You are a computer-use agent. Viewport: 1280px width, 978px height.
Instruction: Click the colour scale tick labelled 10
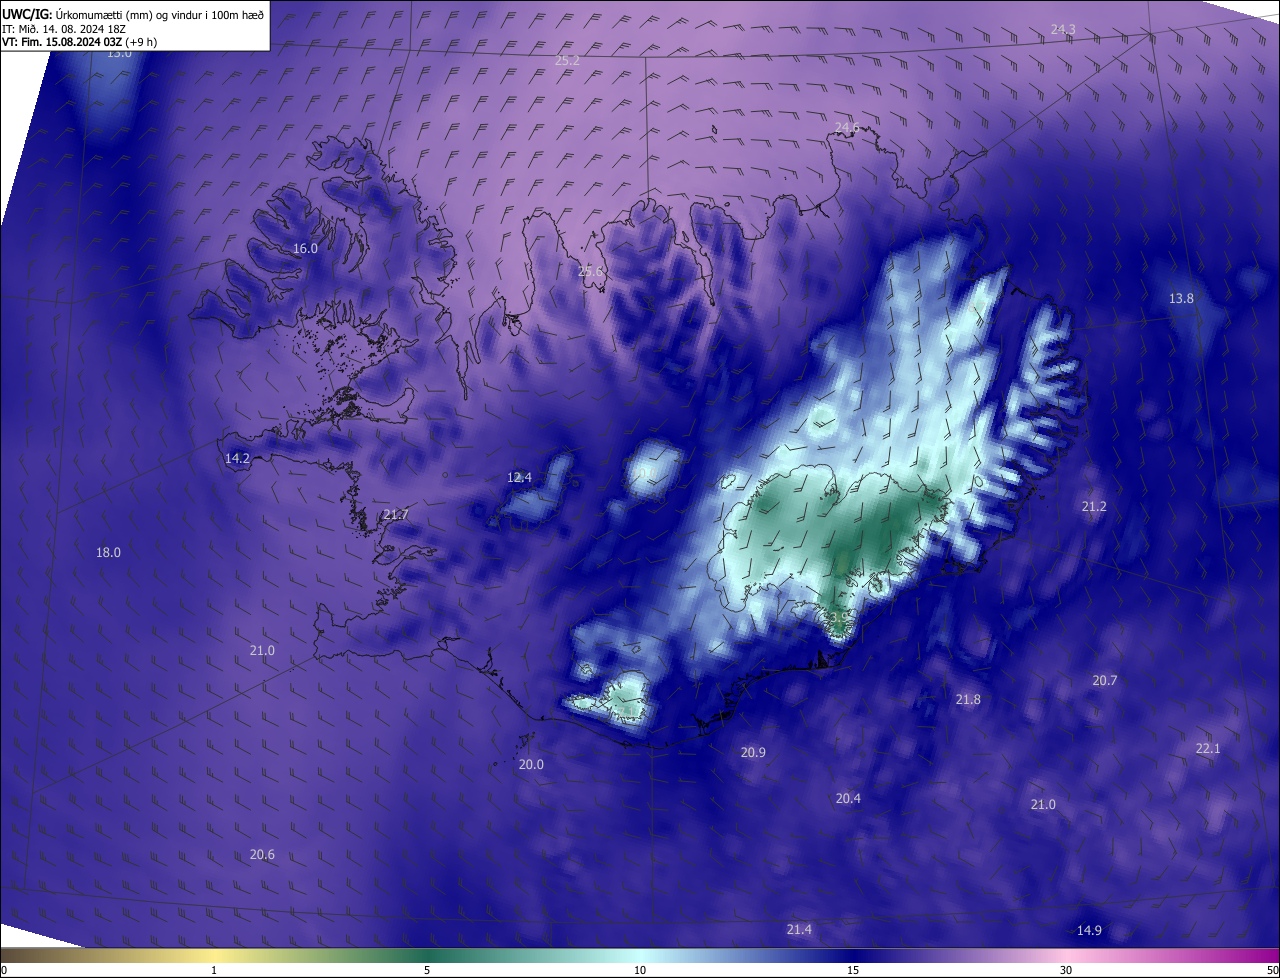[640, 971]
